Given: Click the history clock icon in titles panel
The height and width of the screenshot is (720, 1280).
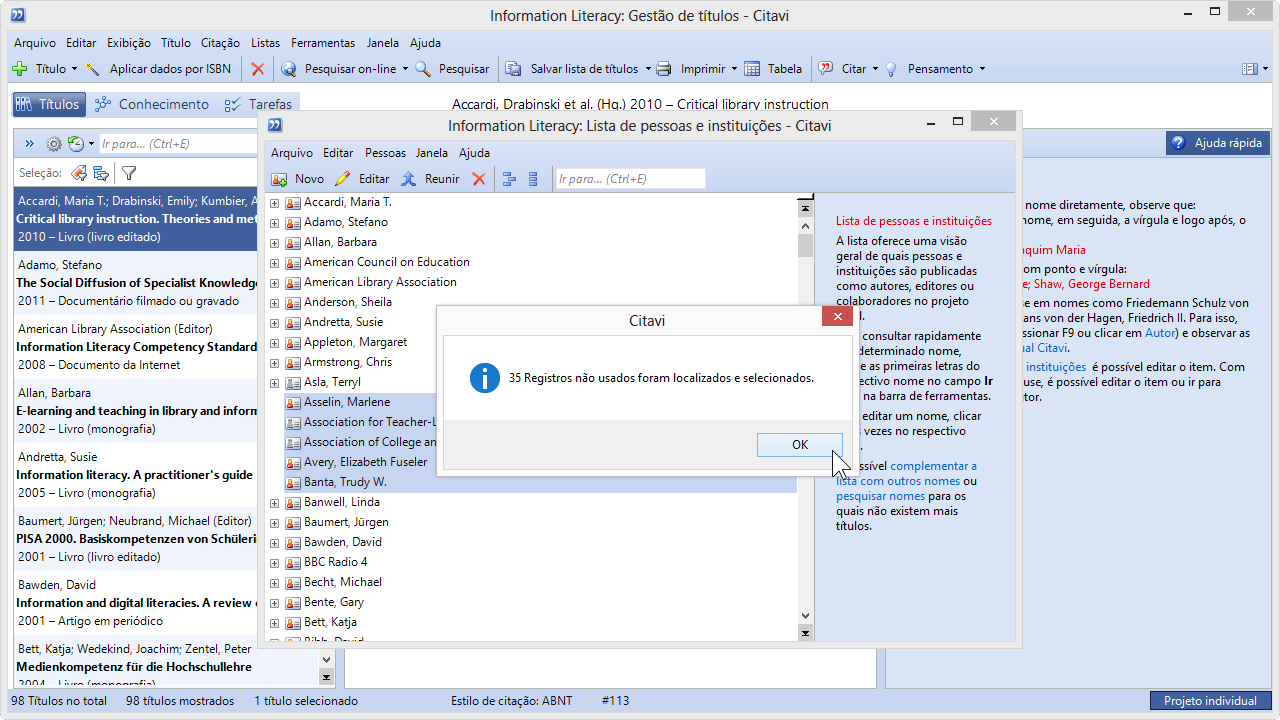Looking at the screenshot, I should [75, 144].
